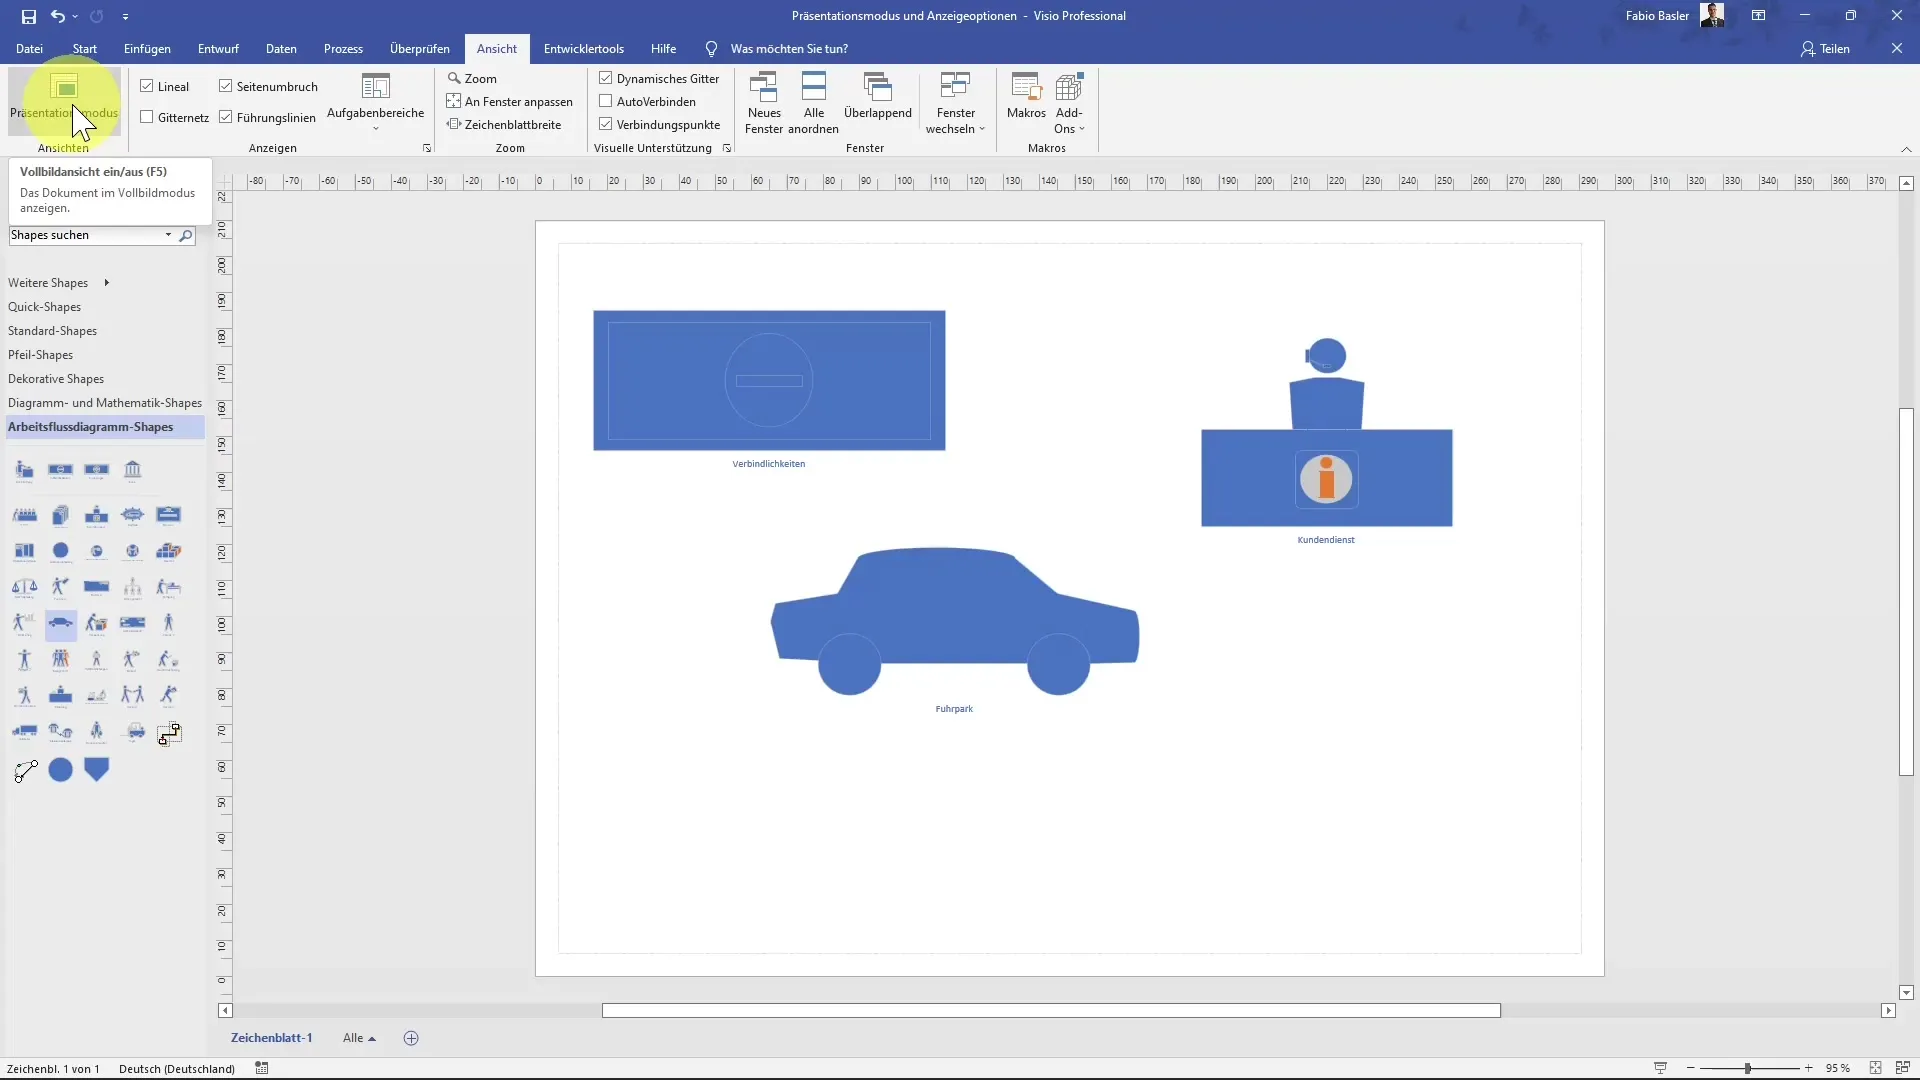Viewport: 1920px width, 1080px height.
Task: Click the macro recording icon in the status bar
Action: pyautogui.click(x=262, y=1068)
